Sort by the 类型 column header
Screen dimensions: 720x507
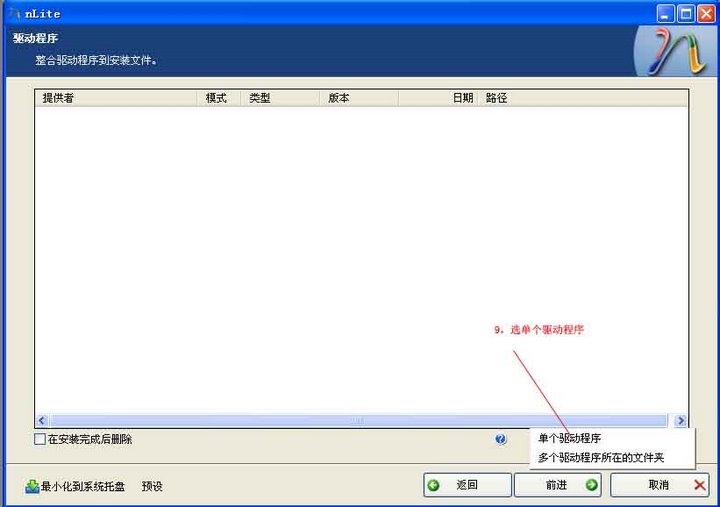tap(280, 98)
